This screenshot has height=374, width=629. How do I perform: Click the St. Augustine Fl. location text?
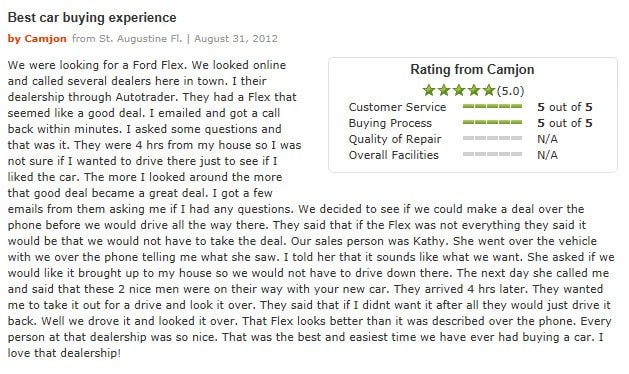[140, 39]
